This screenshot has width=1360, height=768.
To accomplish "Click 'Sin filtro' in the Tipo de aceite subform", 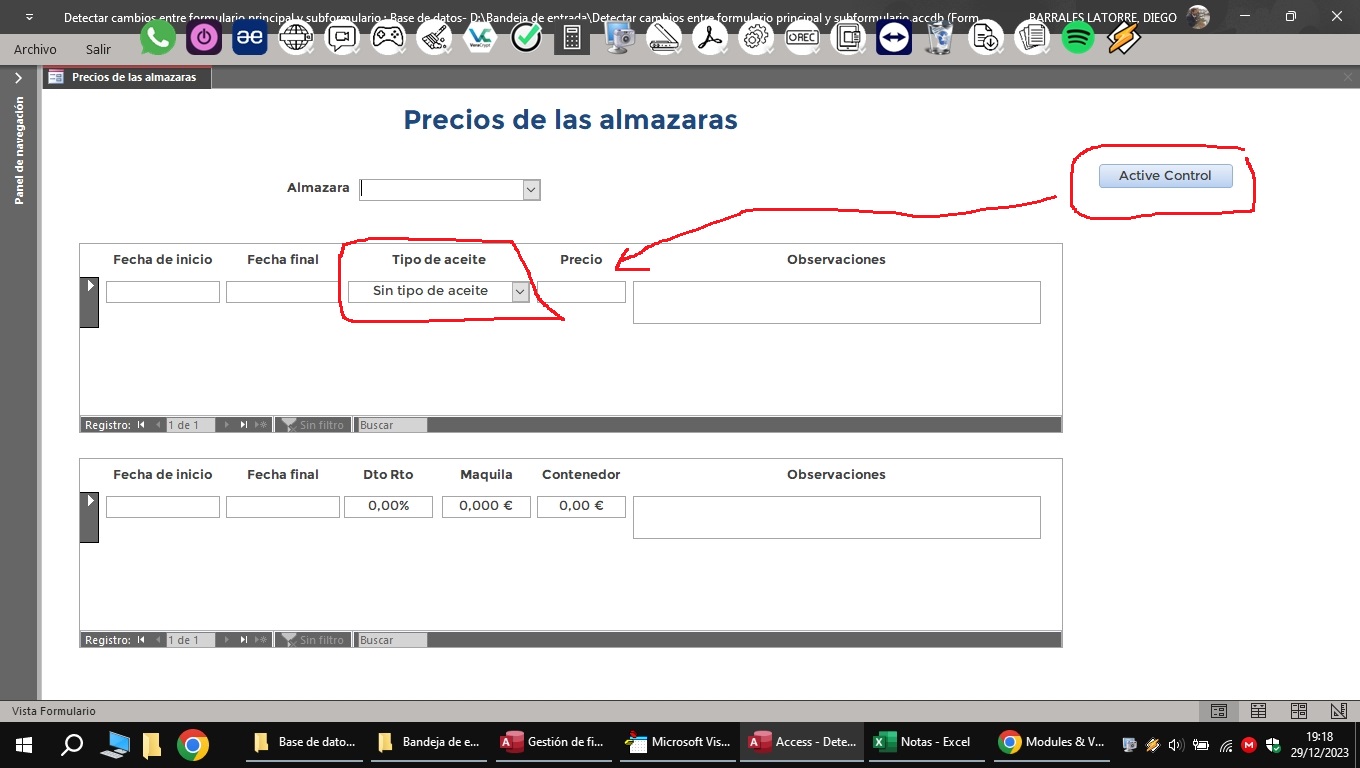I will coord(313,425).
